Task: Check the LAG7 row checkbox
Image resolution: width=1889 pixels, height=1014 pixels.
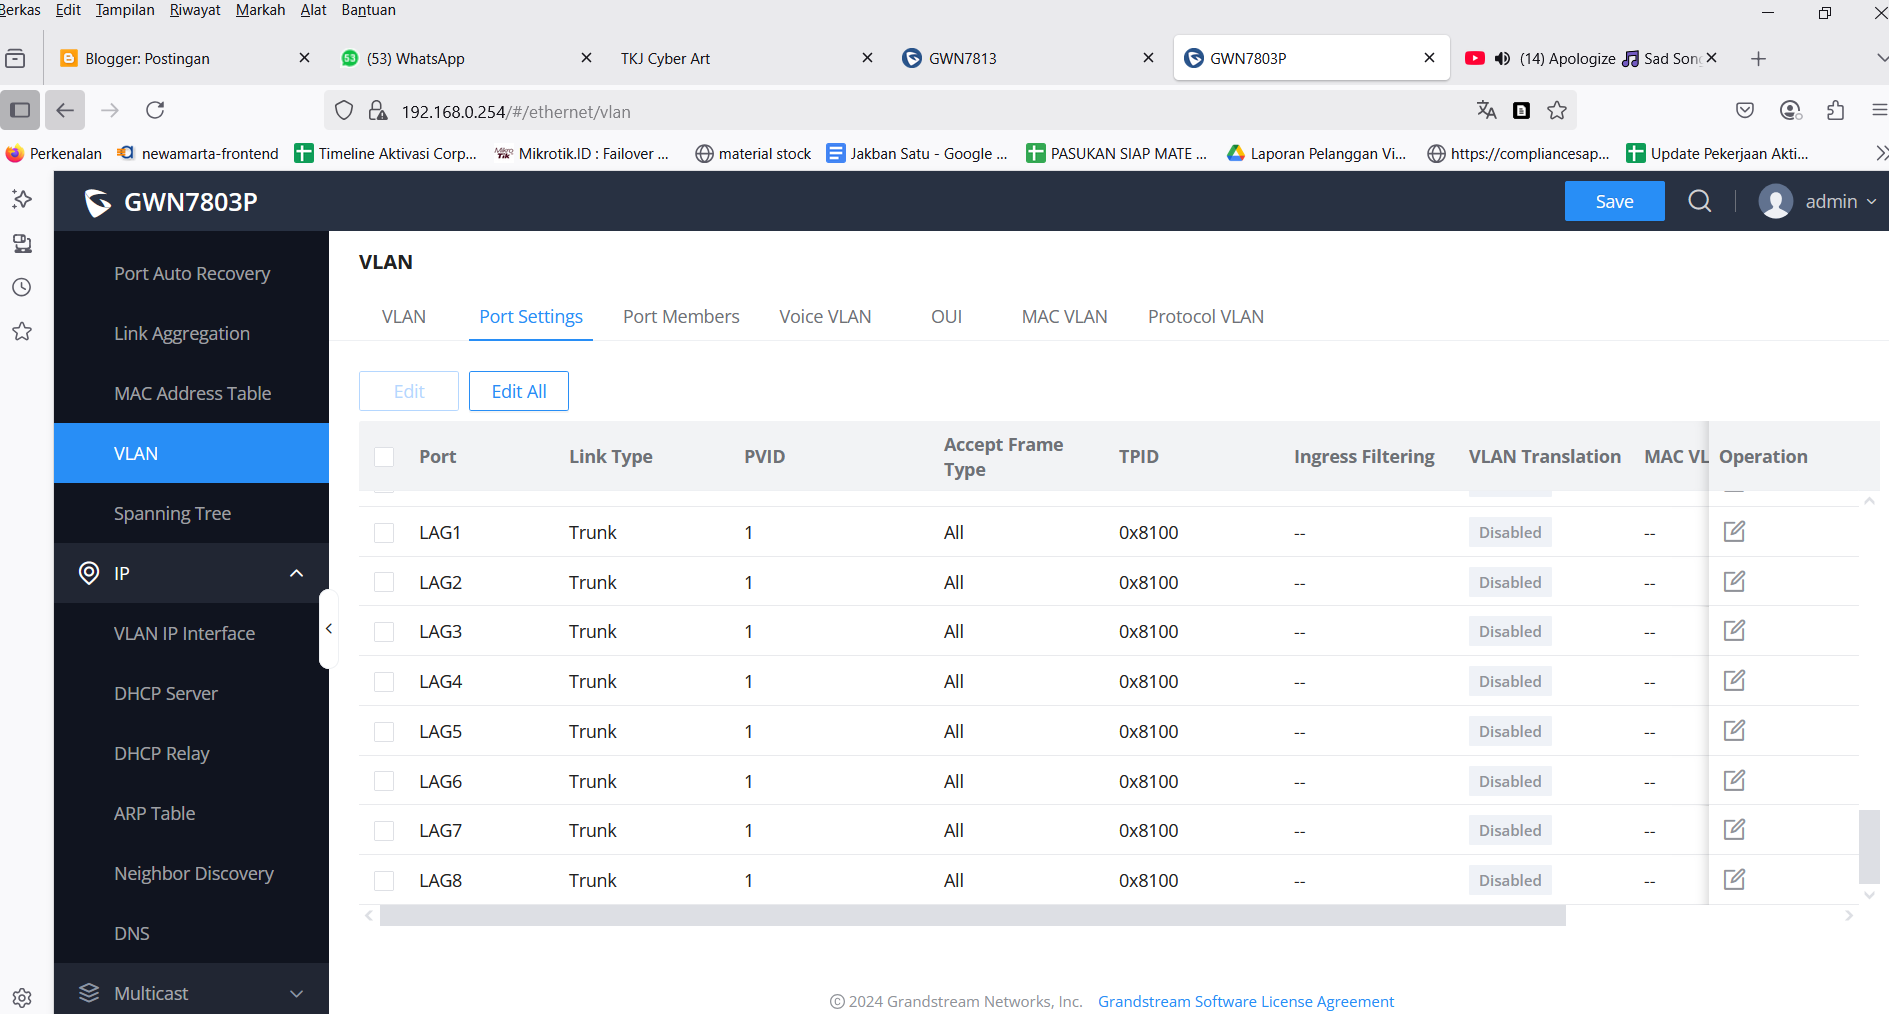Action: point(384,831)
